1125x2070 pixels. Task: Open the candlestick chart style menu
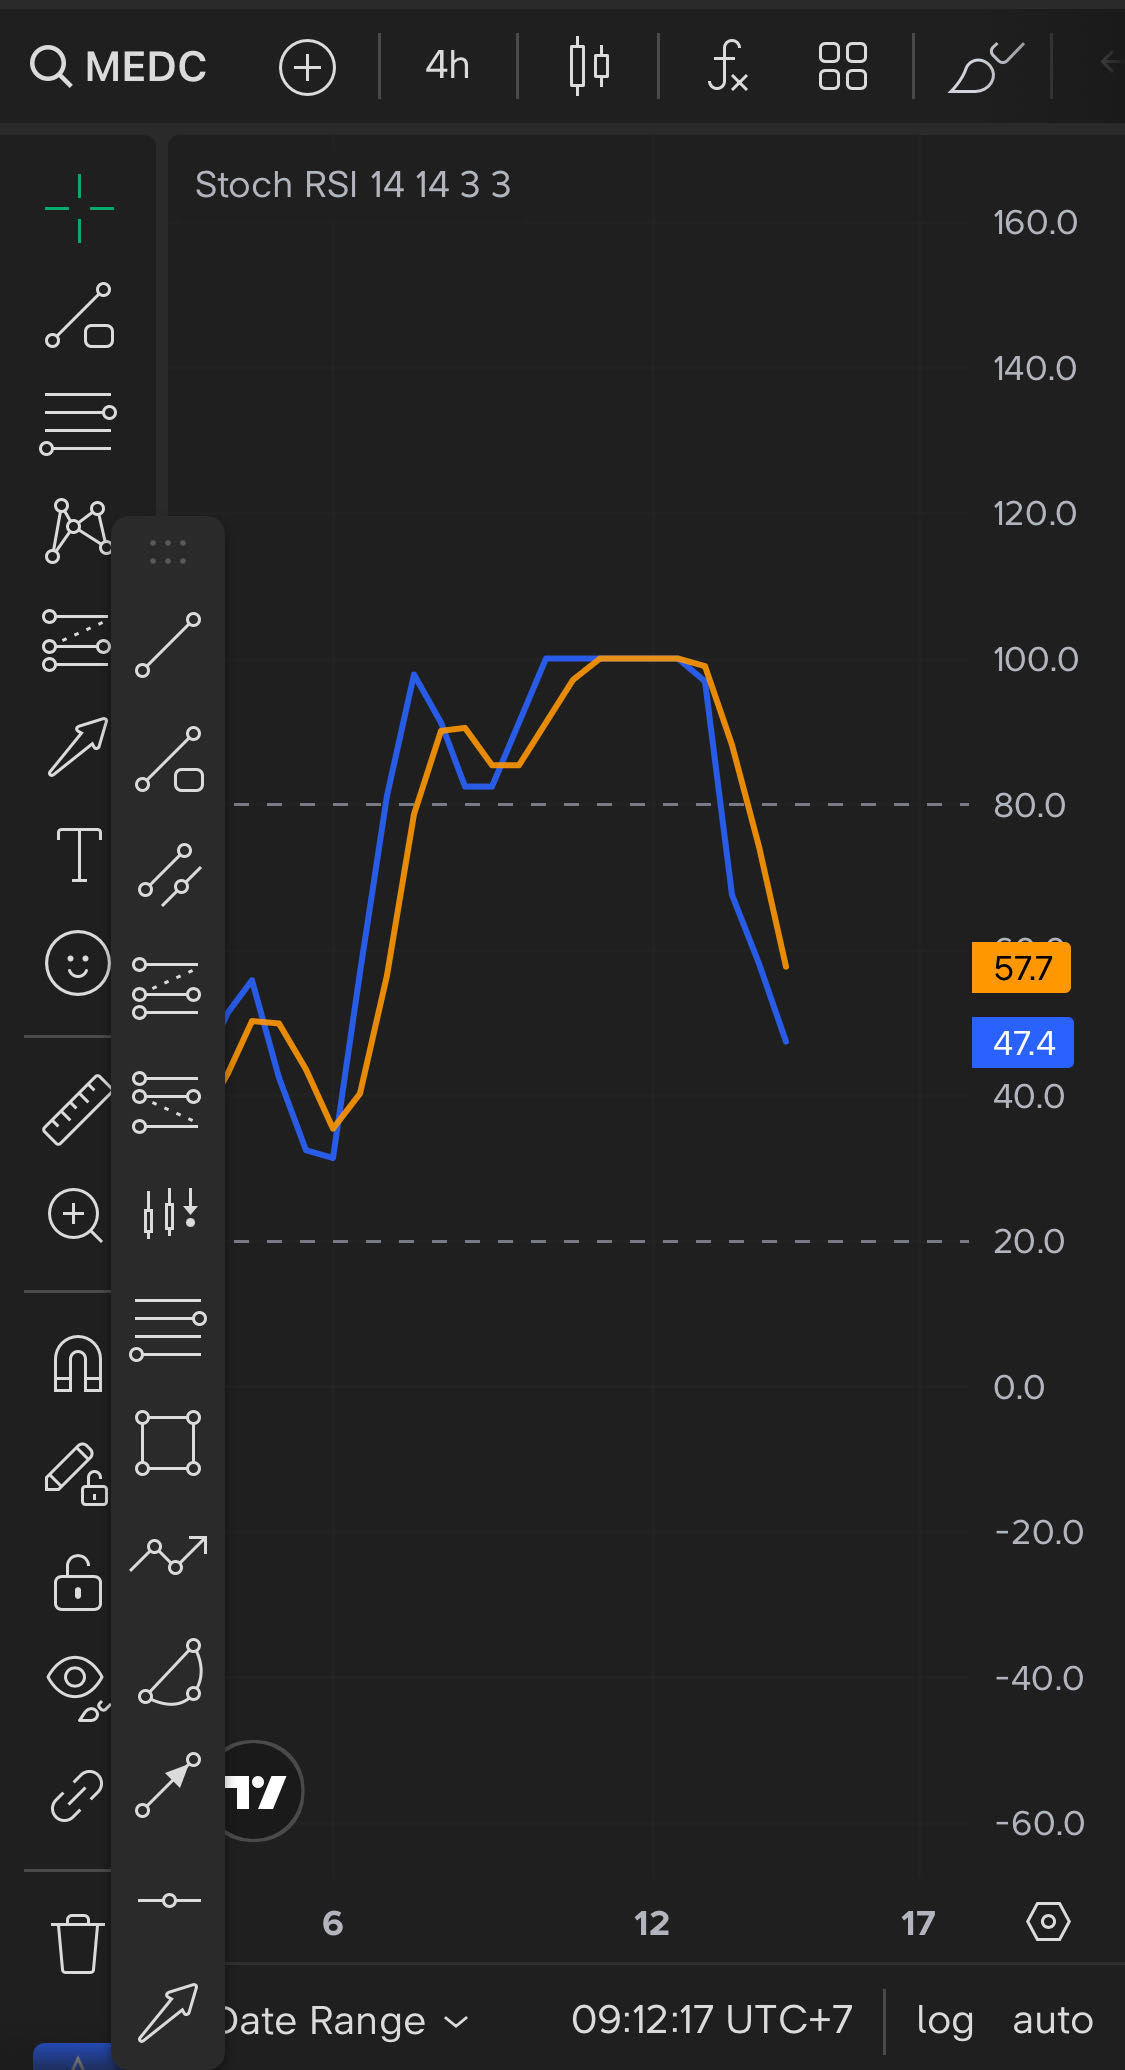click(x=588, y=67)
